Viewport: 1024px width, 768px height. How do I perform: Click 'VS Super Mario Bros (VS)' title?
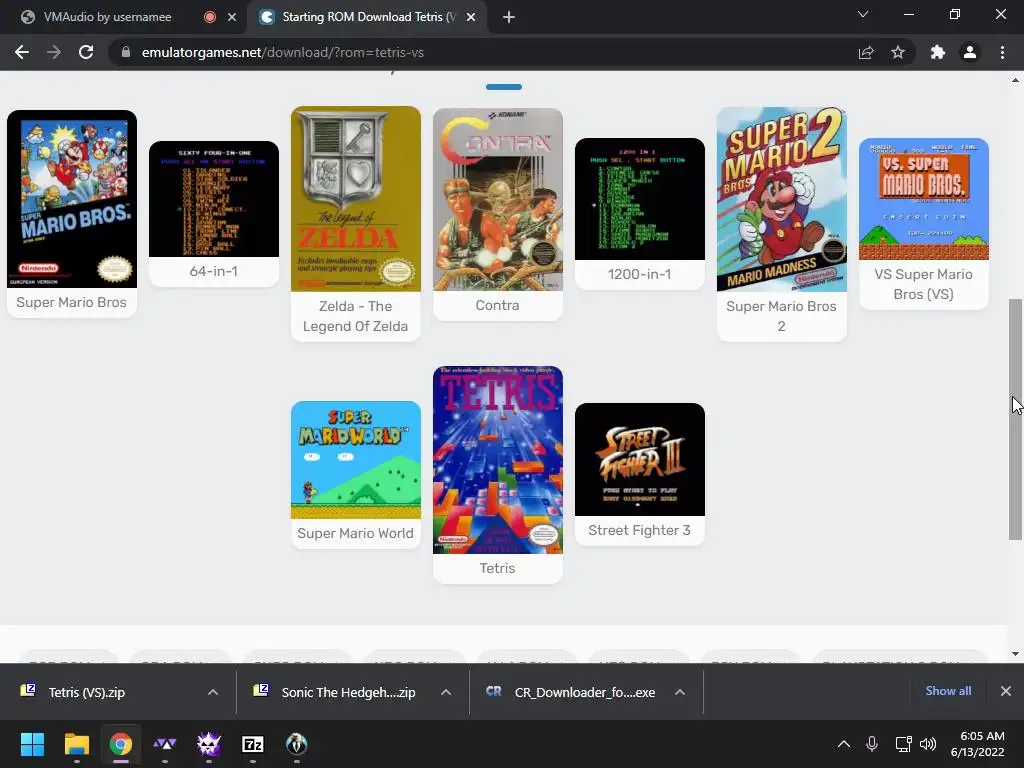tap(923, 284)
